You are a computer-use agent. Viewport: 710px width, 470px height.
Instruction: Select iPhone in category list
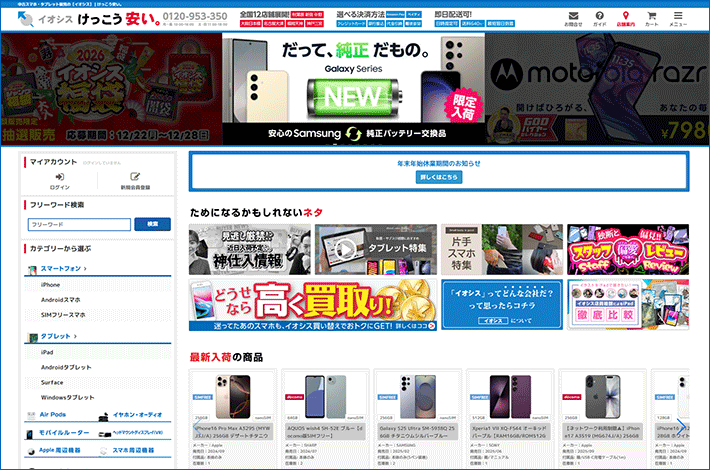coord(50,285)
